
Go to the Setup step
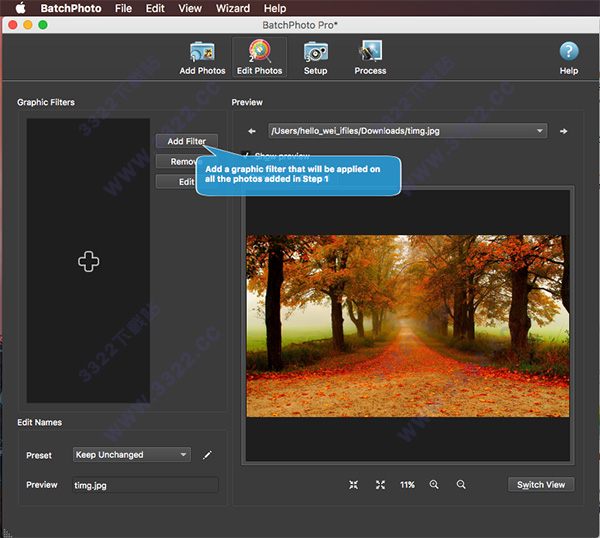315,58
